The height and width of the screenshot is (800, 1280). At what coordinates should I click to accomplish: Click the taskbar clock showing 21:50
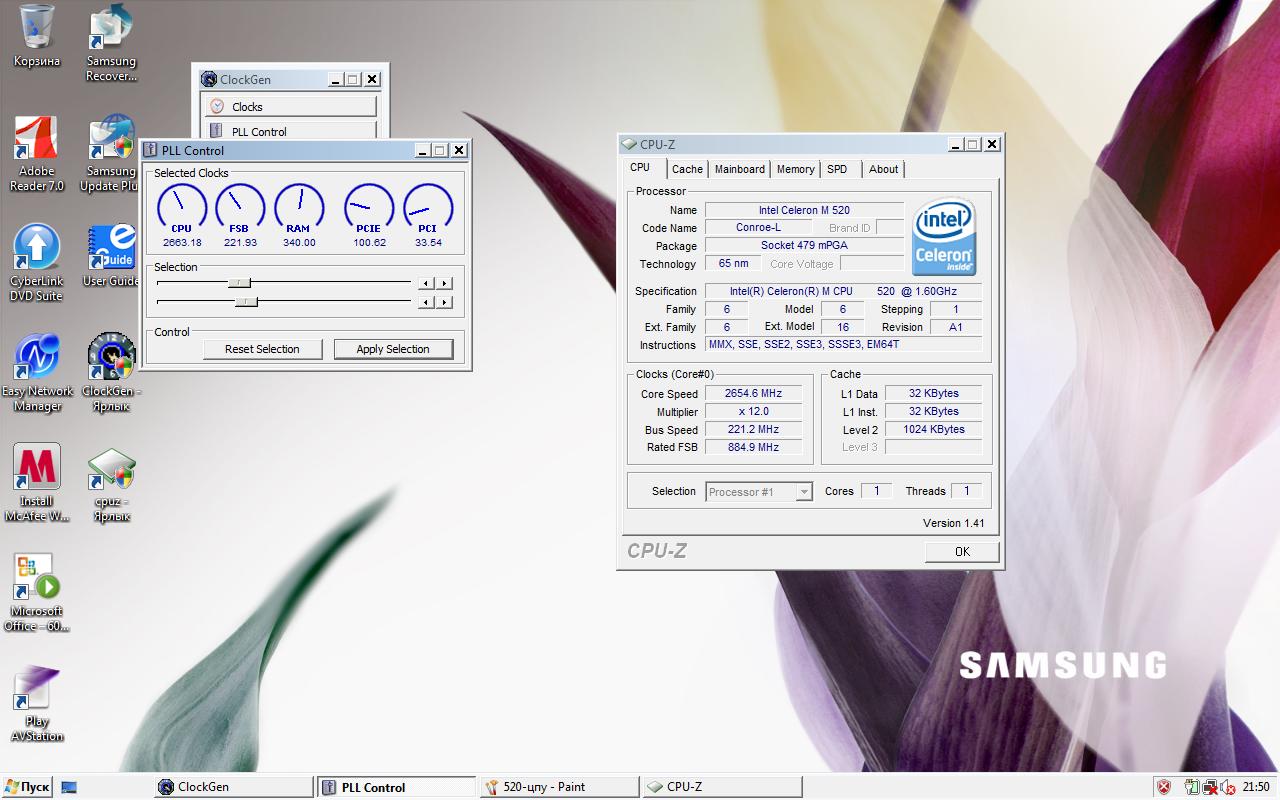[x=1257, y=787]
